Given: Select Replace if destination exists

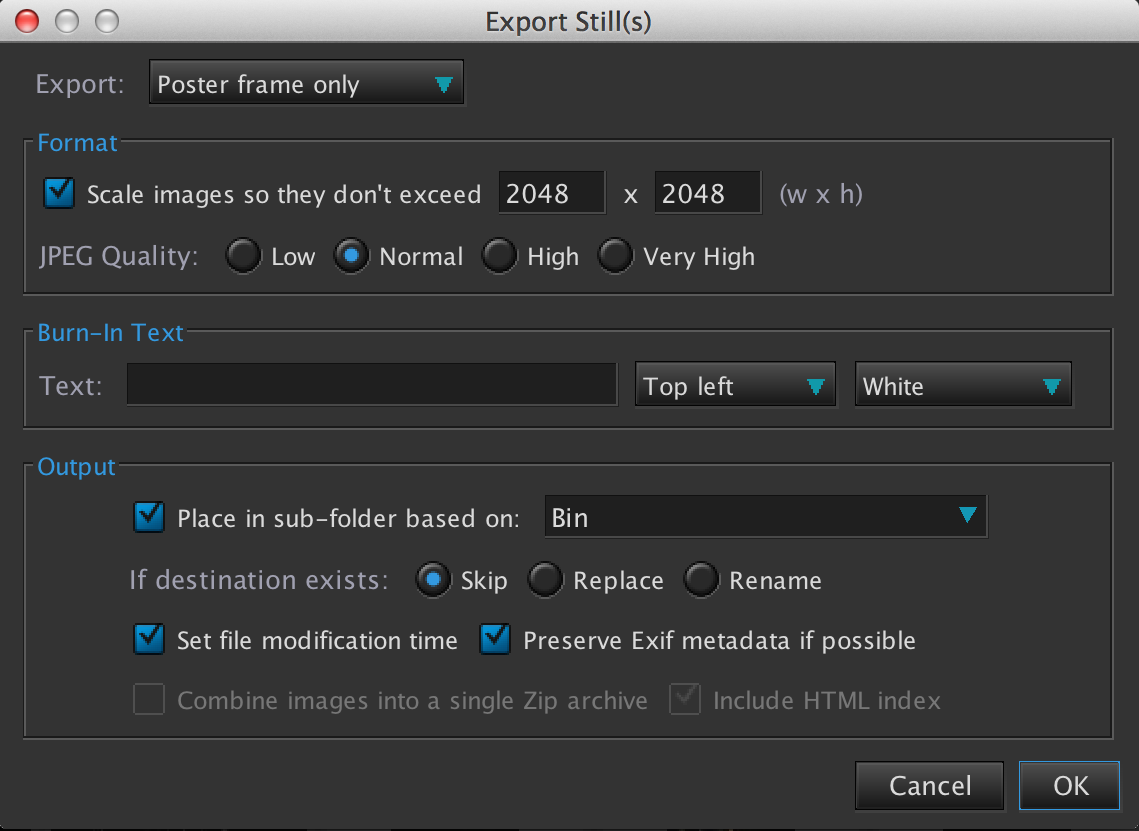Looking at the screenshot, I should (545, 580).
